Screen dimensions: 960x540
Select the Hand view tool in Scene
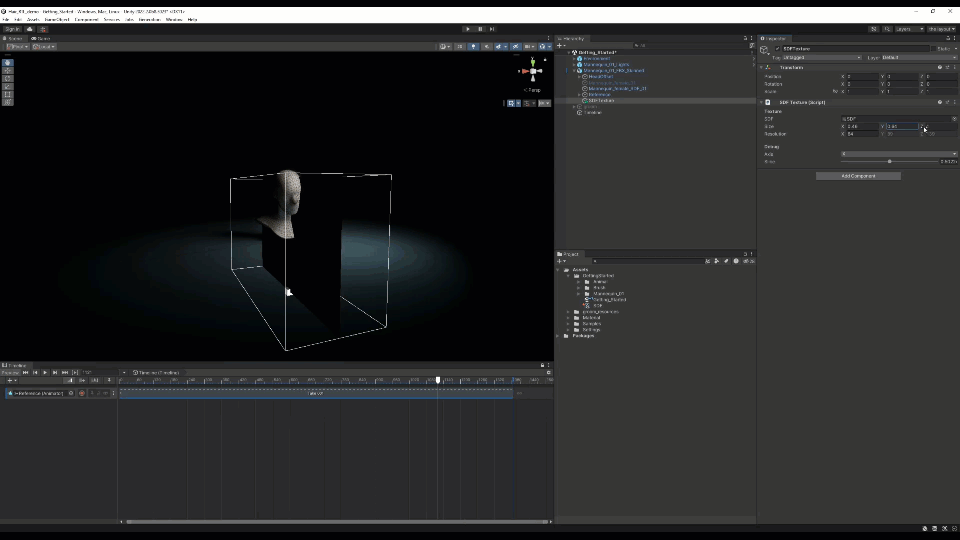(8, 62)
